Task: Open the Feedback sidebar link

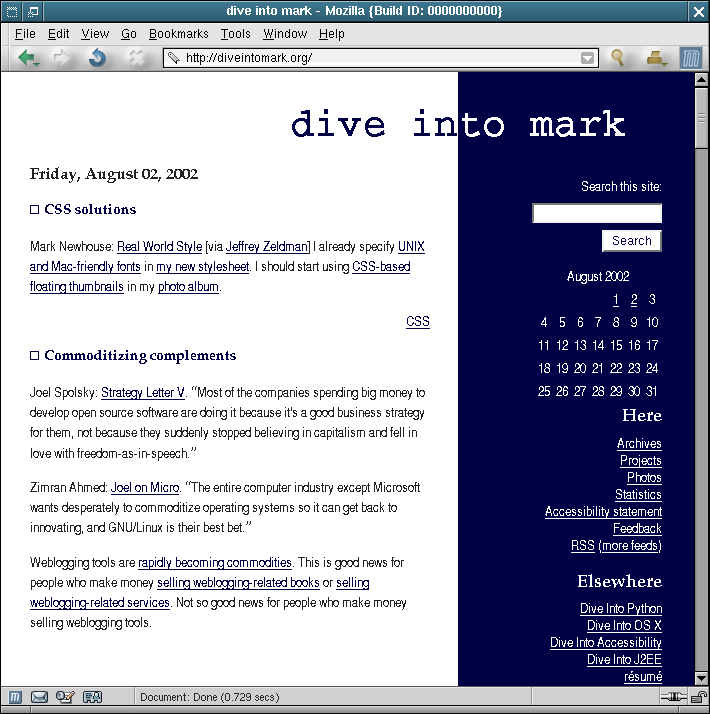Action: [638, 528]
